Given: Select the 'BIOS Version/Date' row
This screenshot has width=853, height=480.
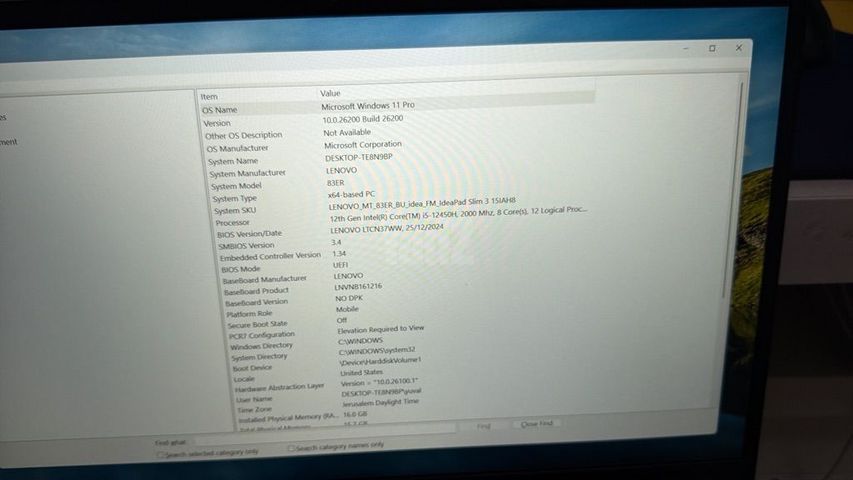Looking at the screenshot, I should (249, 234).
